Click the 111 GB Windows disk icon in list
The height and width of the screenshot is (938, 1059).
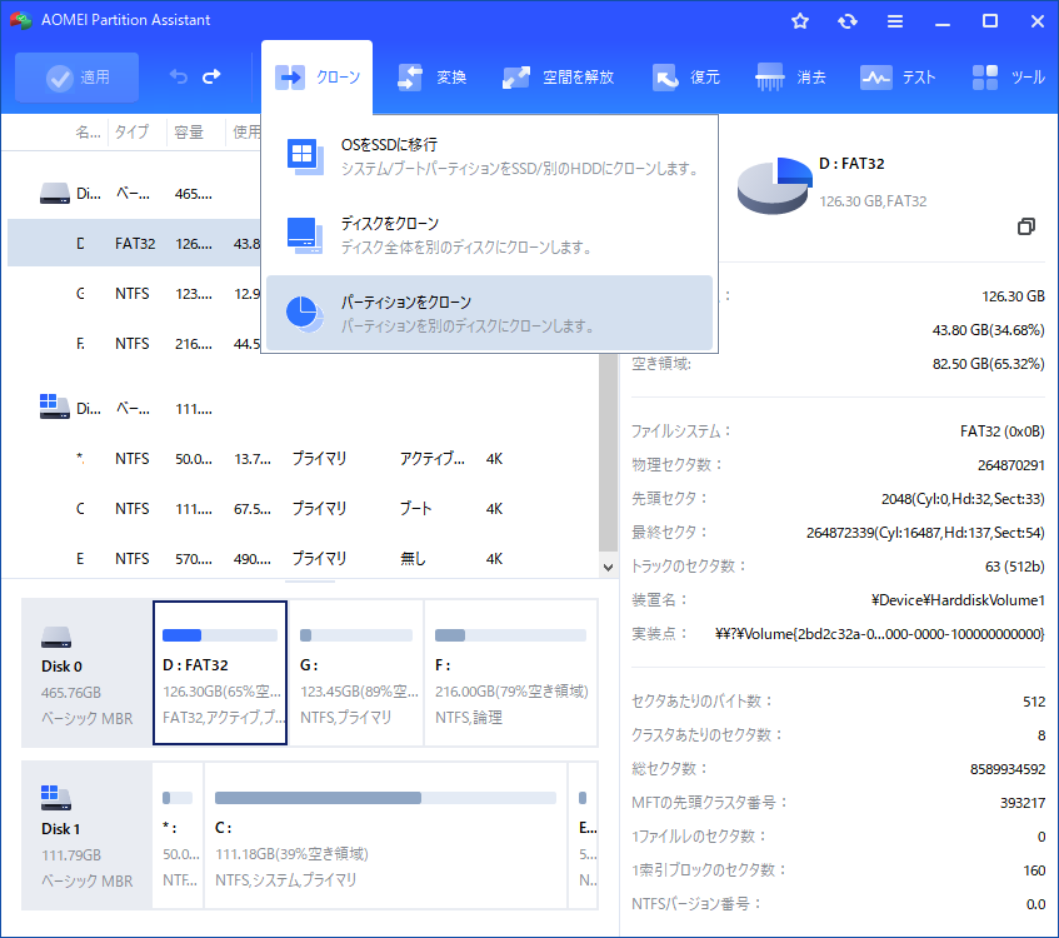[55, 407]
